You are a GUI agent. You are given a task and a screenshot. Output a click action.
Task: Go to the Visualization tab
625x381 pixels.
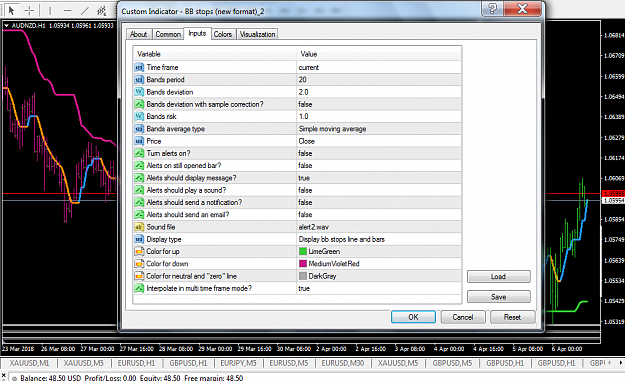point(257,34)
